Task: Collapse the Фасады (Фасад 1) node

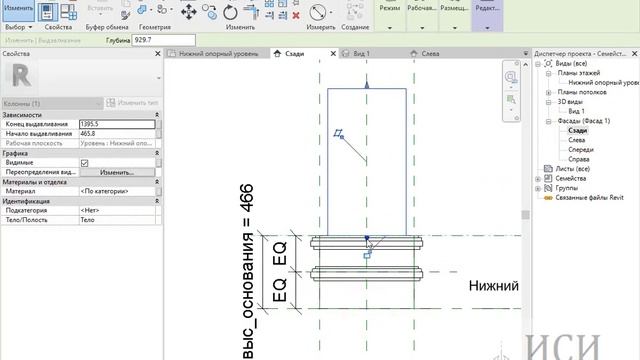Action: (549, 121)
